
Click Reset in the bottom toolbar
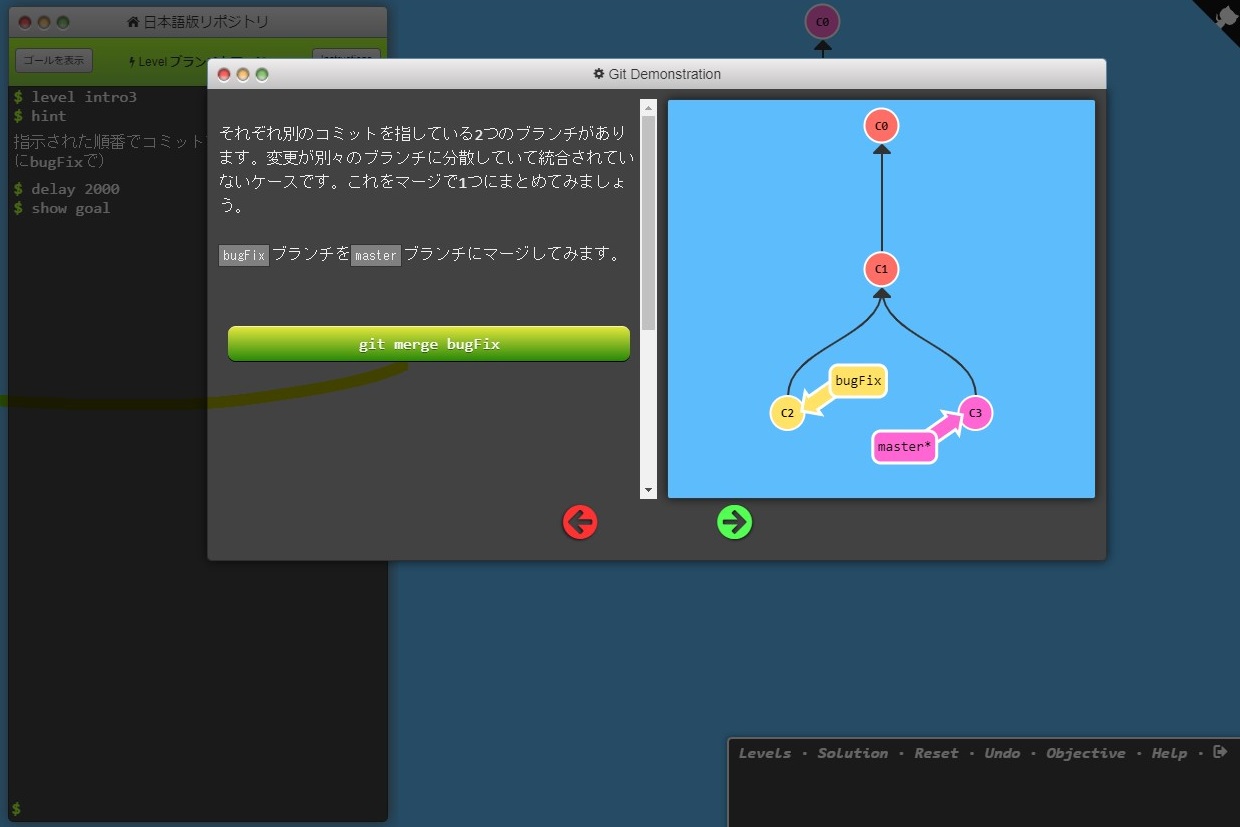pyautogui.click(x=936, y=753)
